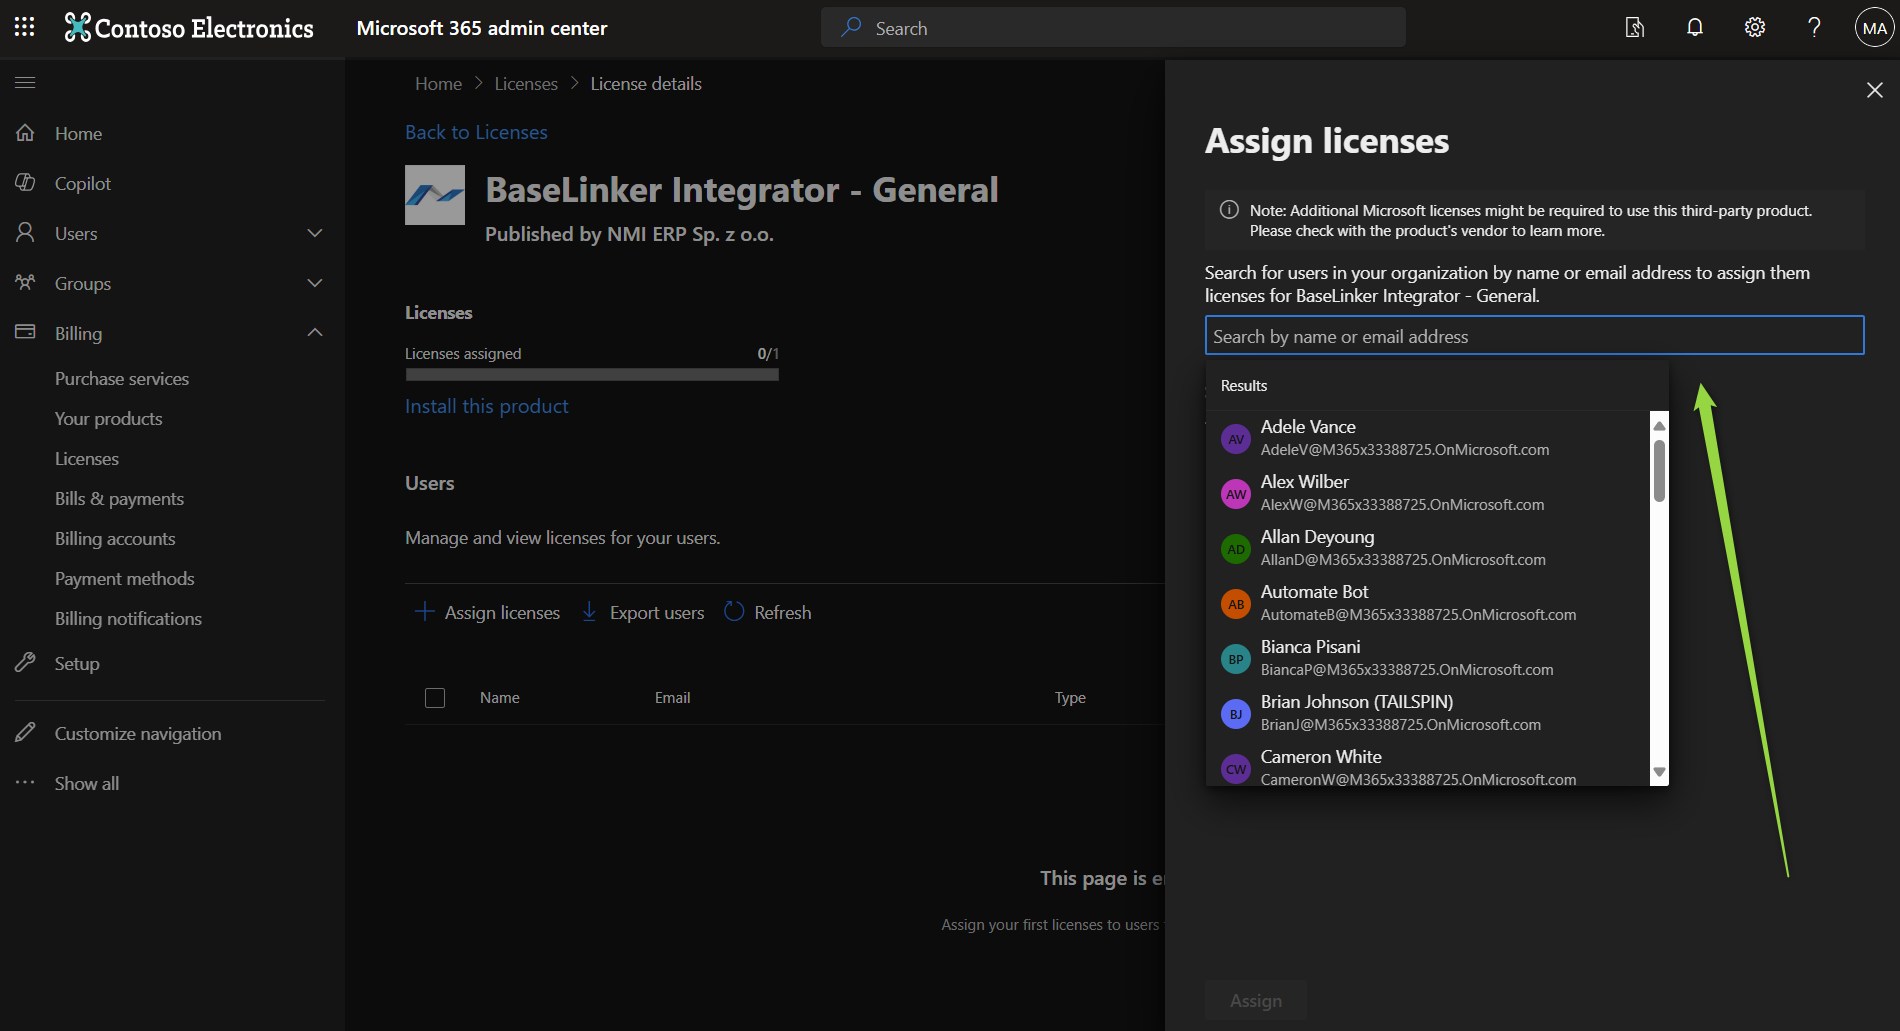Viewport: 1900px width, 1031px height.
Task: Click the Licenses assigned progress bar
Action: [592, 375]
